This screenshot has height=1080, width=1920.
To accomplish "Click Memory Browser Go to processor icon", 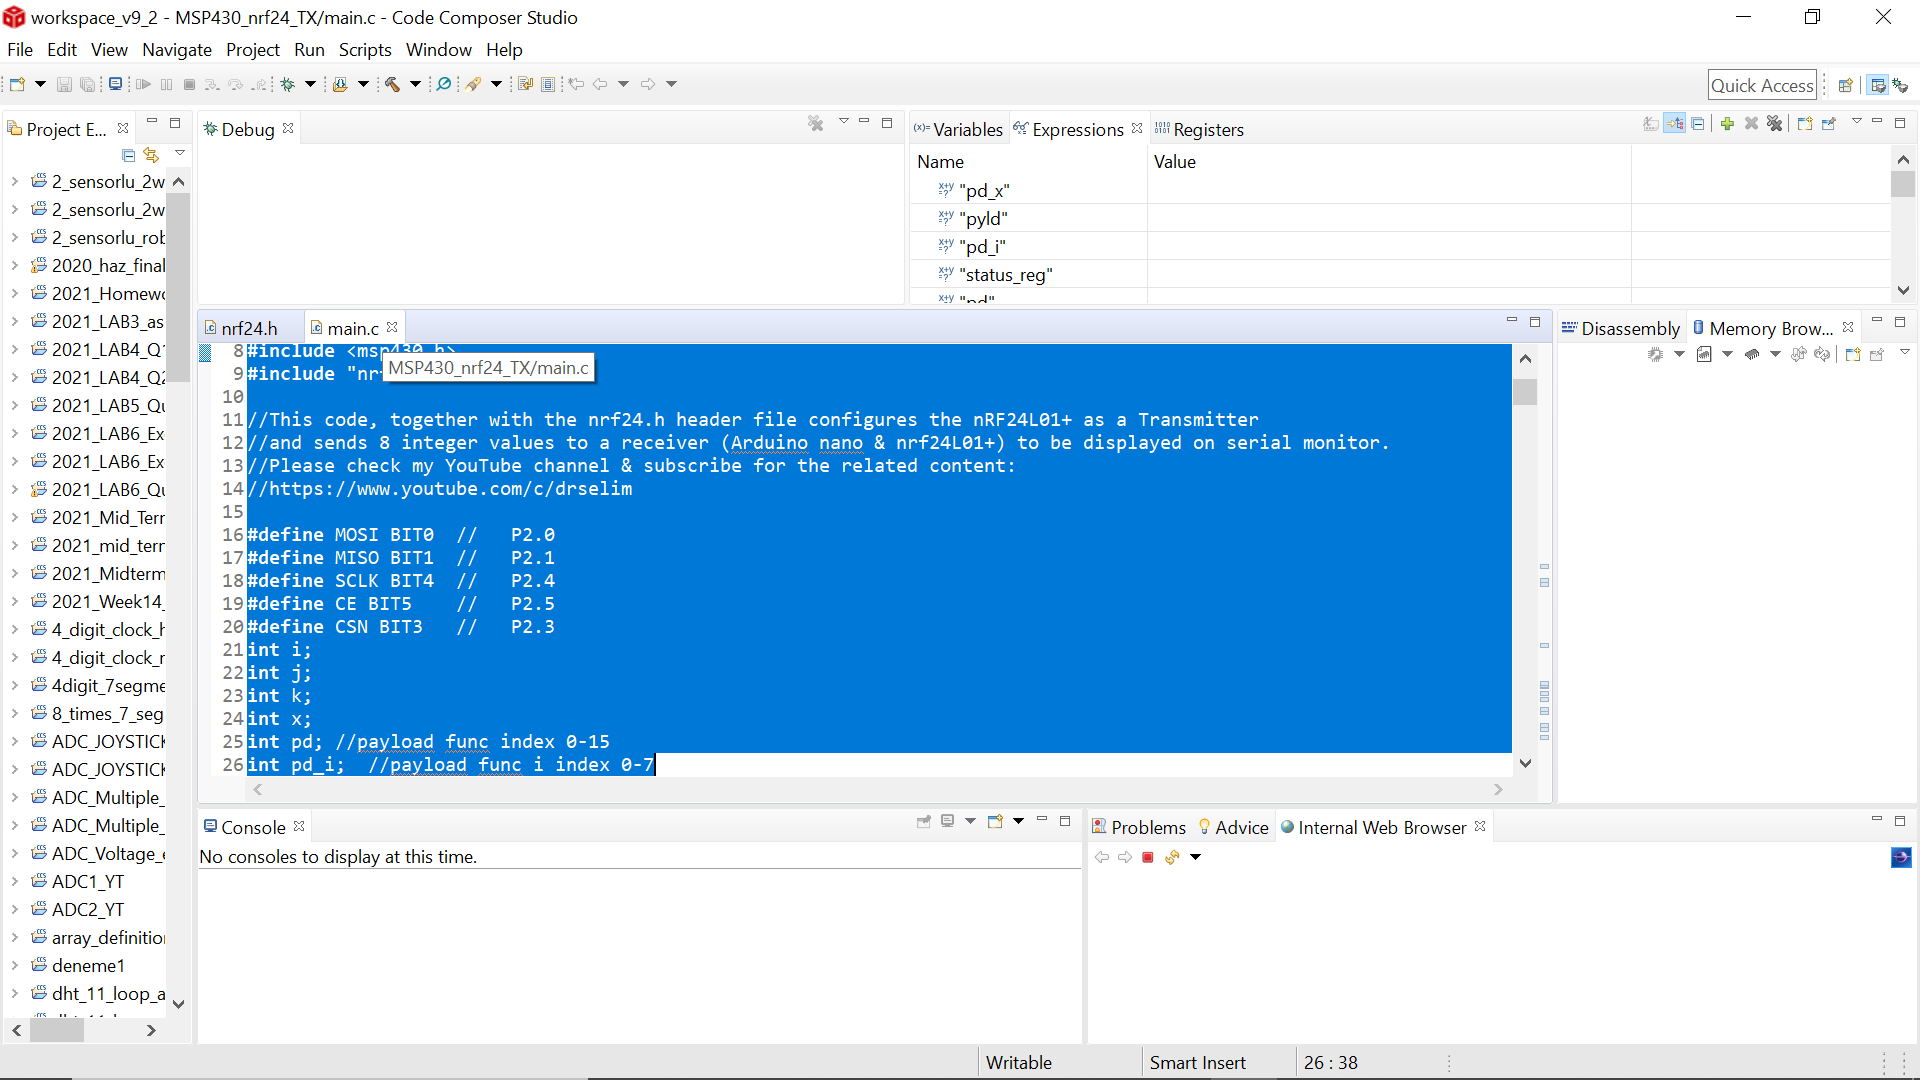I will 1655,354.
